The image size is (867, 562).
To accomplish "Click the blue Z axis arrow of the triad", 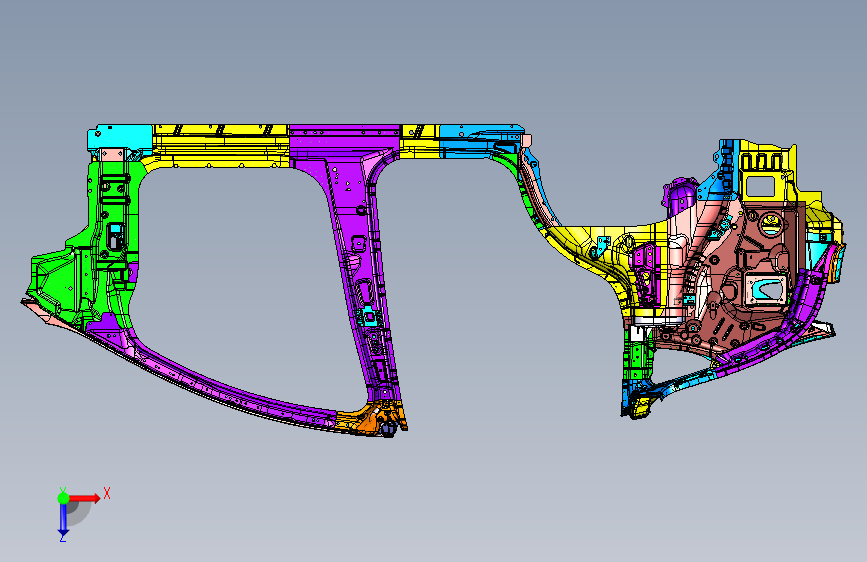I will pyautogui.click(x=63, y=519).
